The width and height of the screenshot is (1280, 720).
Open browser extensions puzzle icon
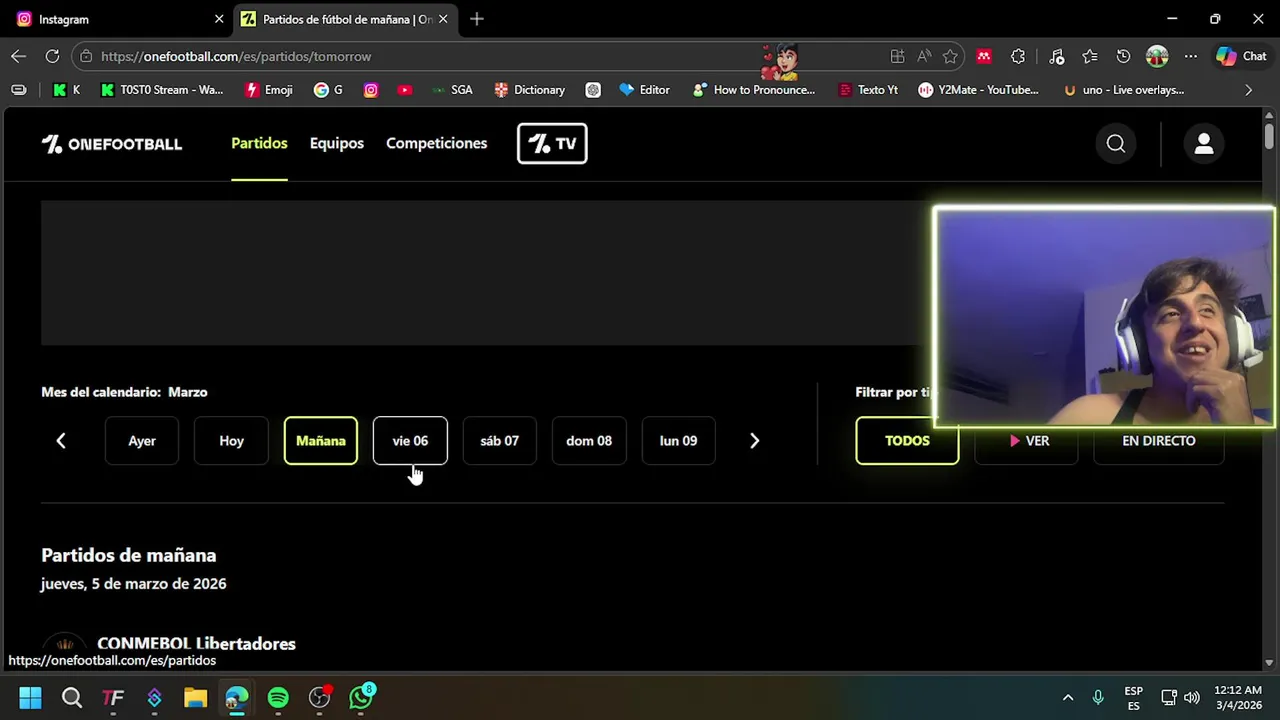pos(1018,56)
